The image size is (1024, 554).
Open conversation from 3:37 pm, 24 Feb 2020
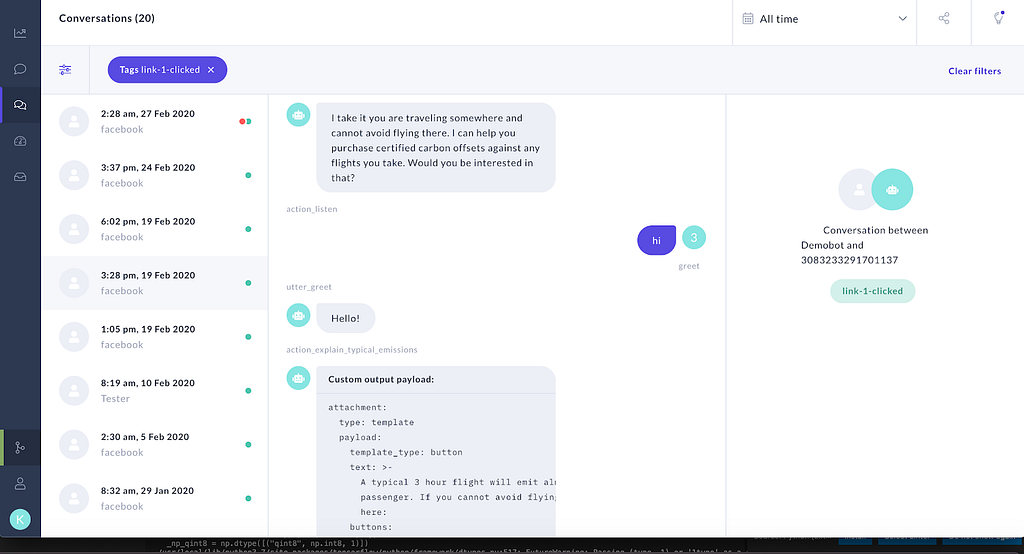click(155, 175)
